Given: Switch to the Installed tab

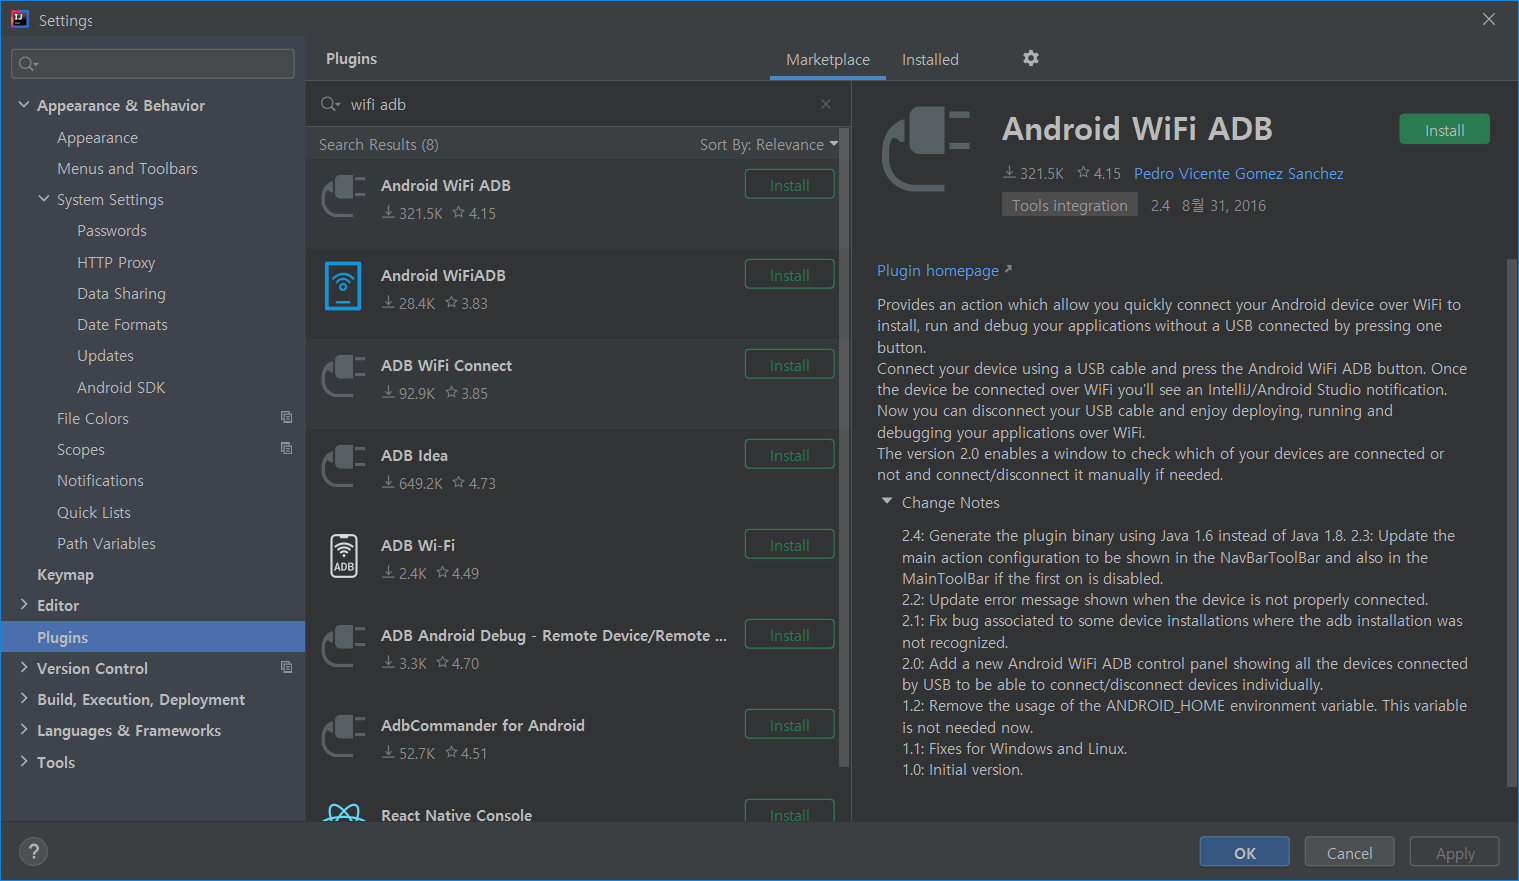Looking at the screenshot, I should click(930, 60).
